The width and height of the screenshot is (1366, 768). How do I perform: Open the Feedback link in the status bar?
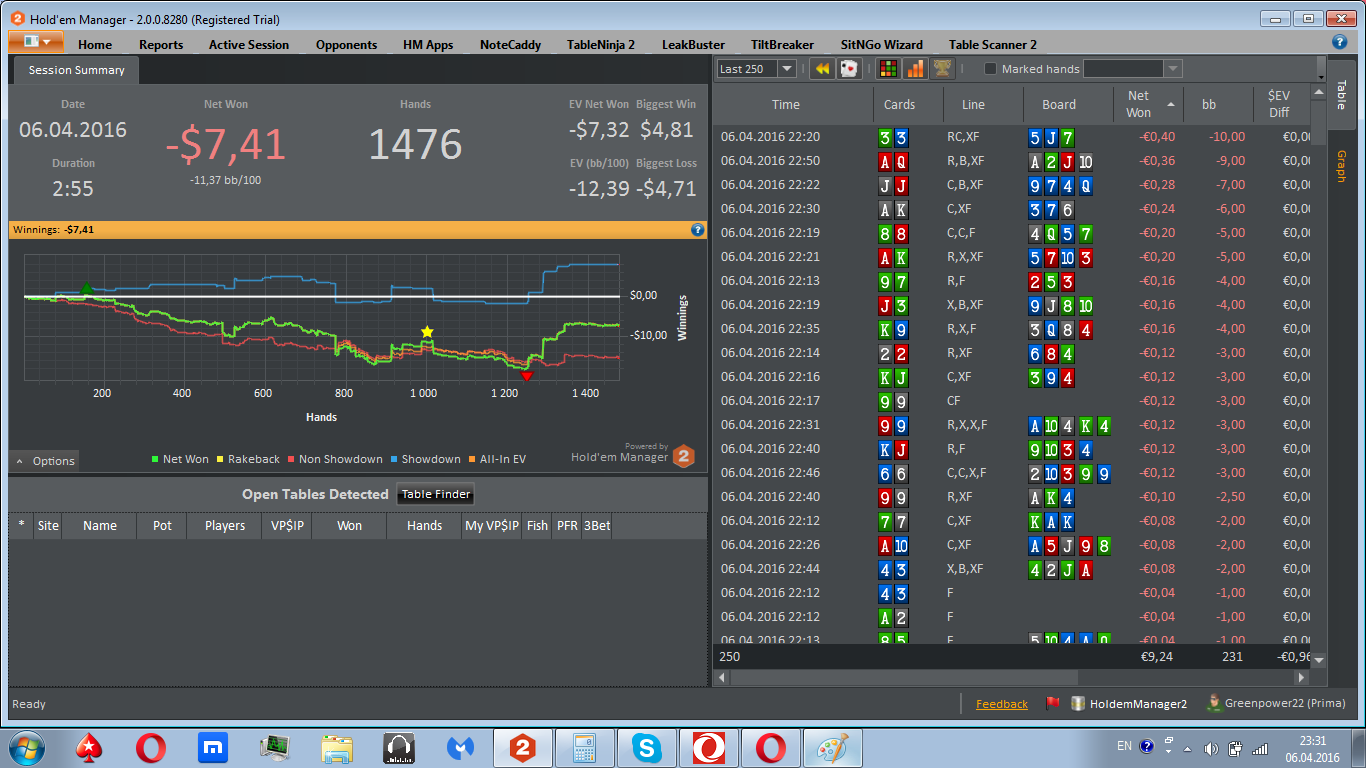[x=1002, y=704]
